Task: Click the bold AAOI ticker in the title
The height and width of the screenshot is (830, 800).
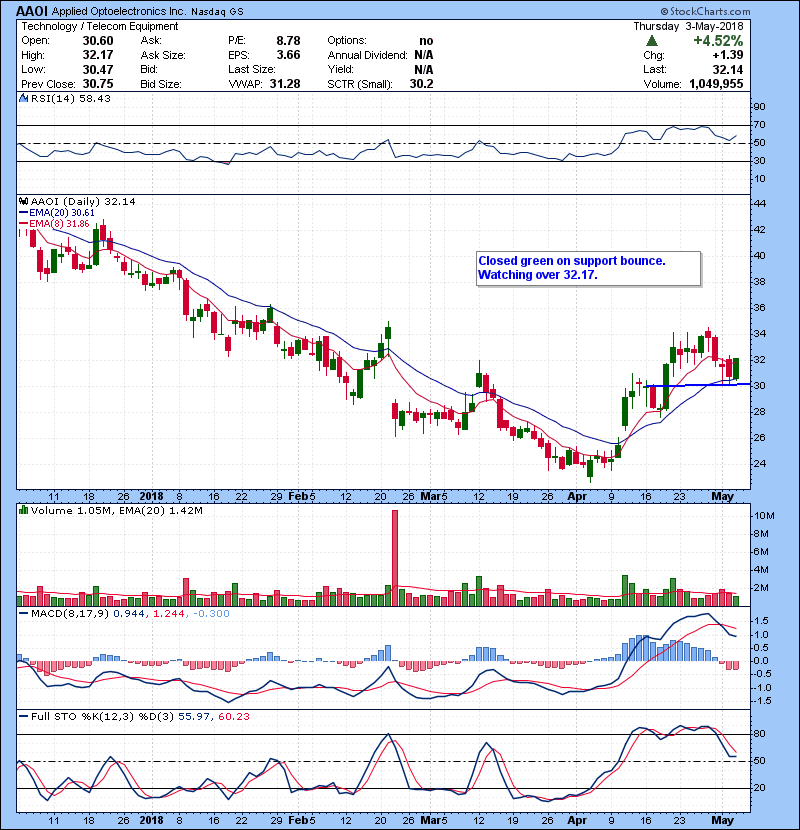Action: 32,11
